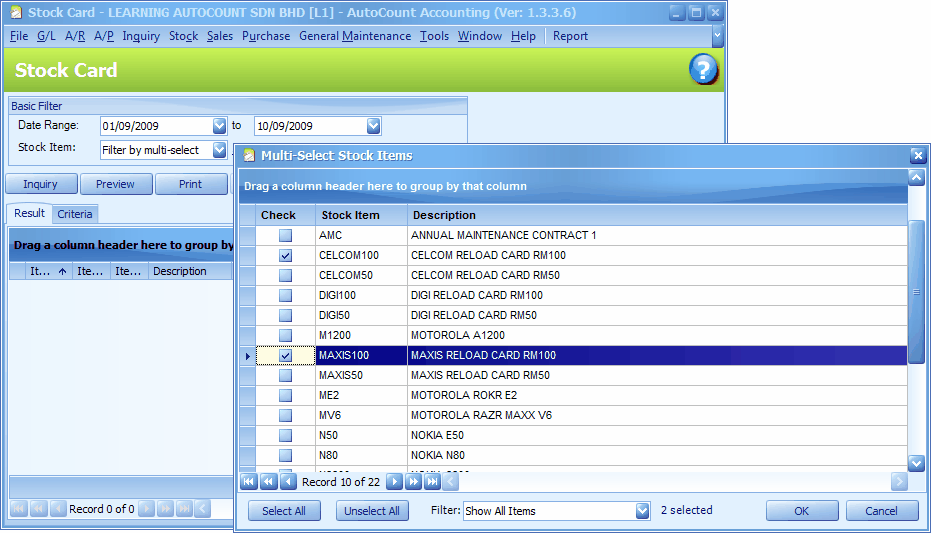Sort by Check column header
931x533 pixels.
pos(286,215)
